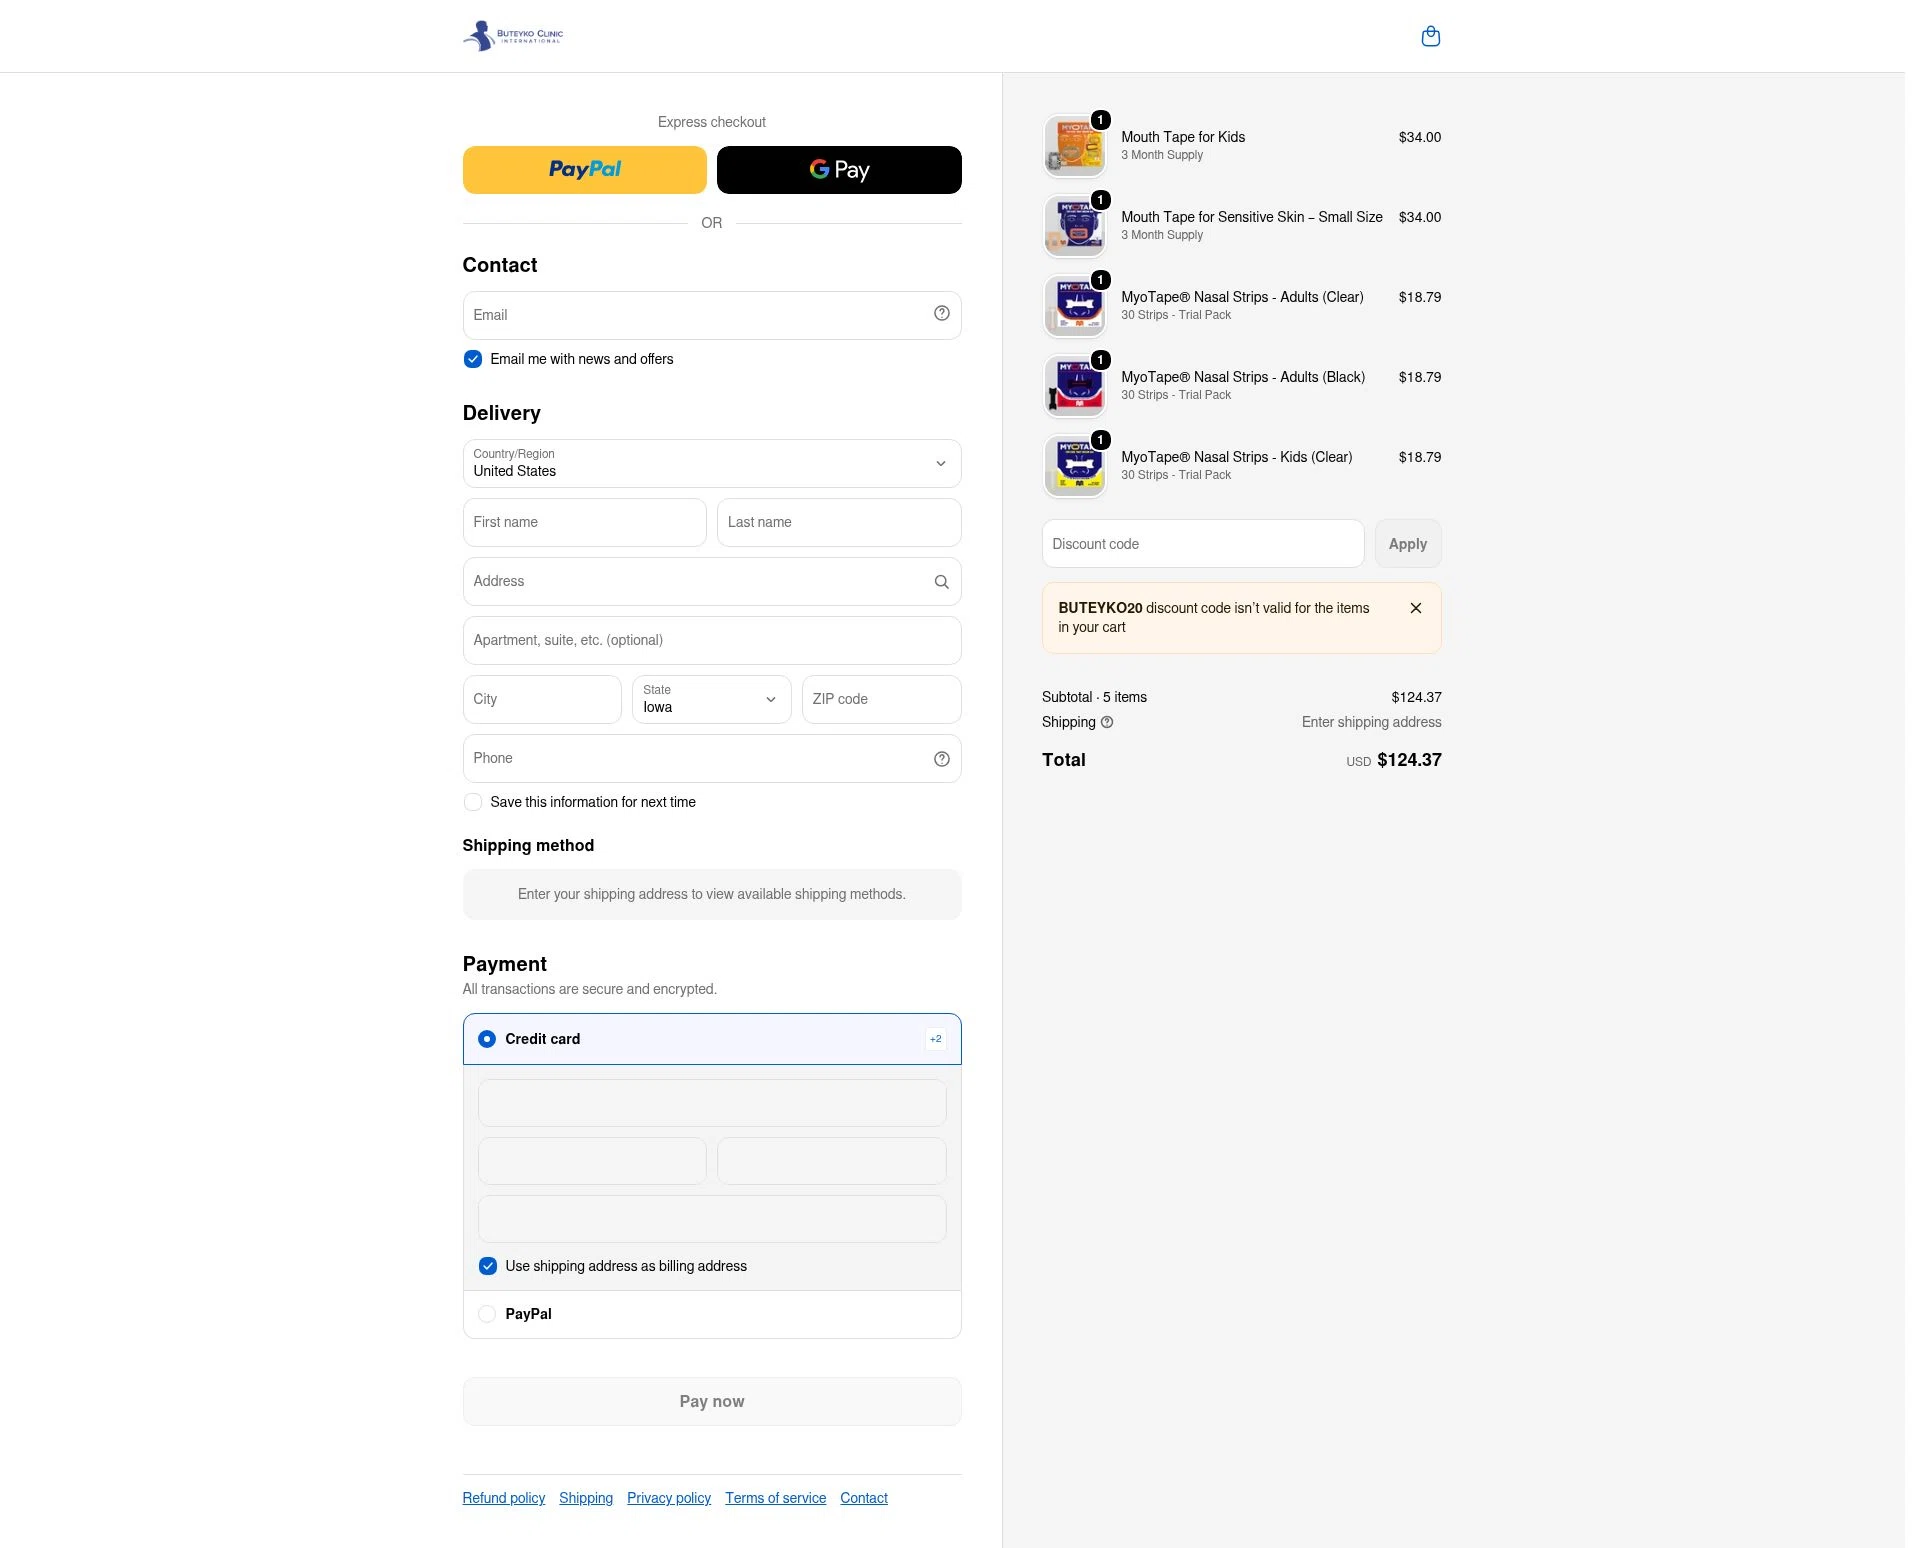Click the Subtotal · 5 items label
1920x1548 pixels.
pos(1094,697)
